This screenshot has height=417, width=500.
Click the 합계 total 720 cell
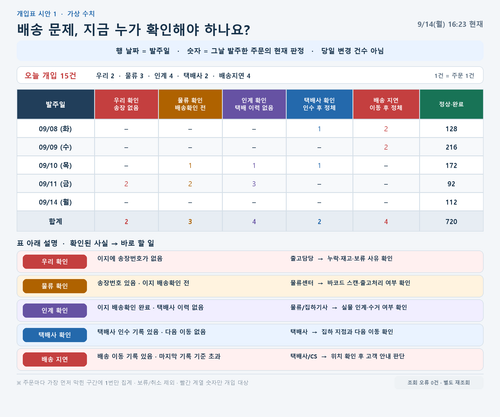coord(451,221)
